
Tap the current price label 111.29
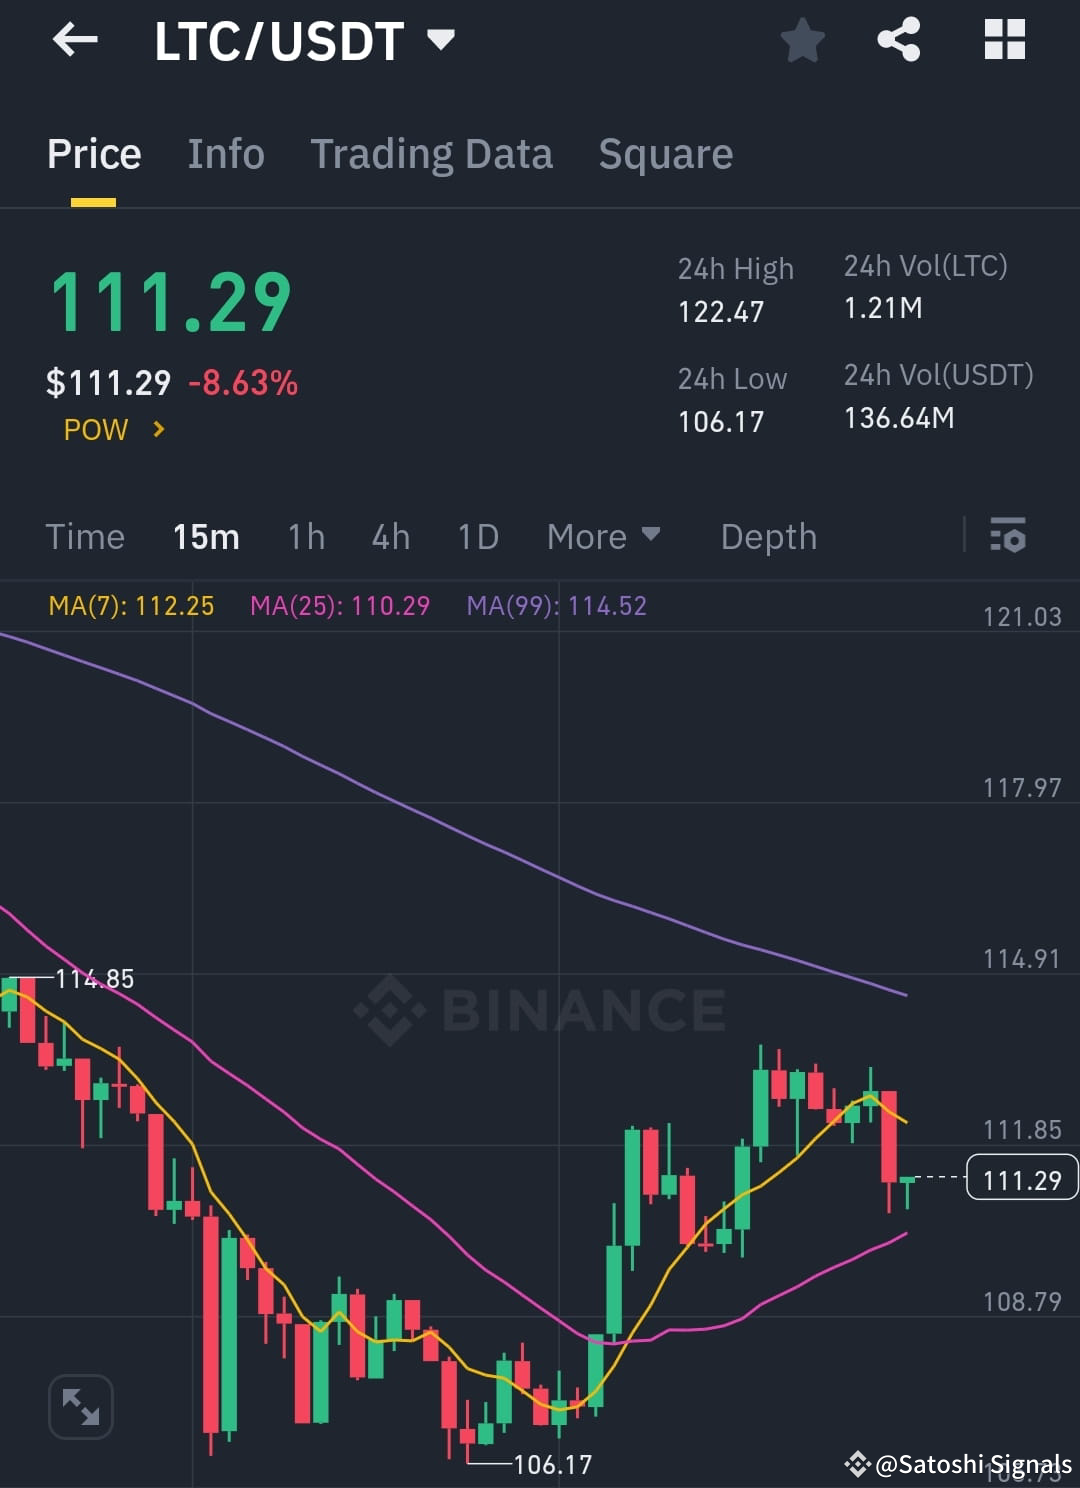(x=1021, y=1179)
